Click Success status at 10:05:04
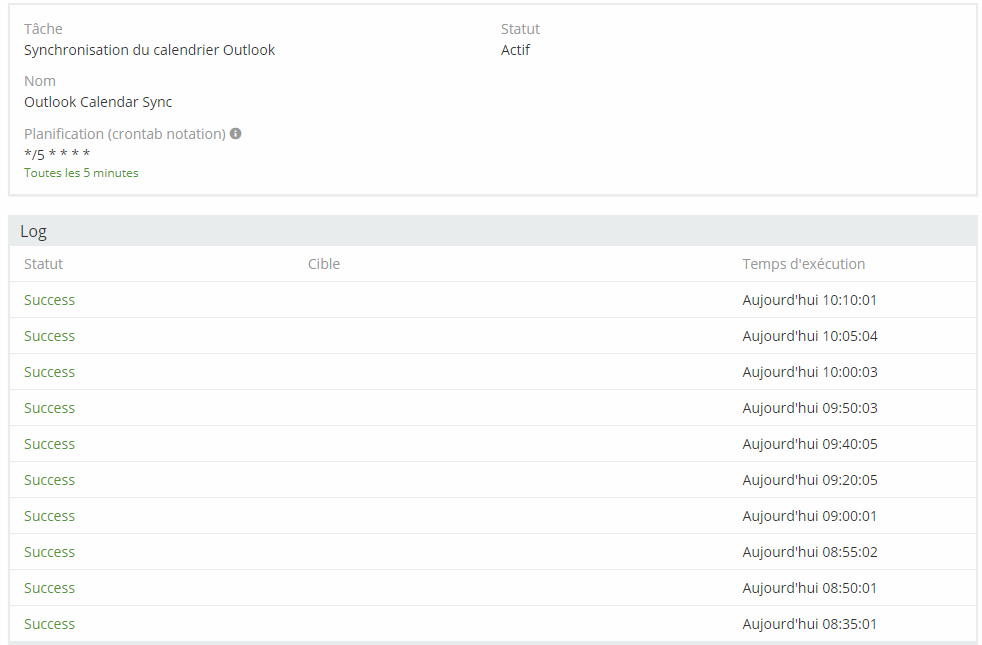Image resolution: width=982 pixels, height=645 pixels. point(49,336)
